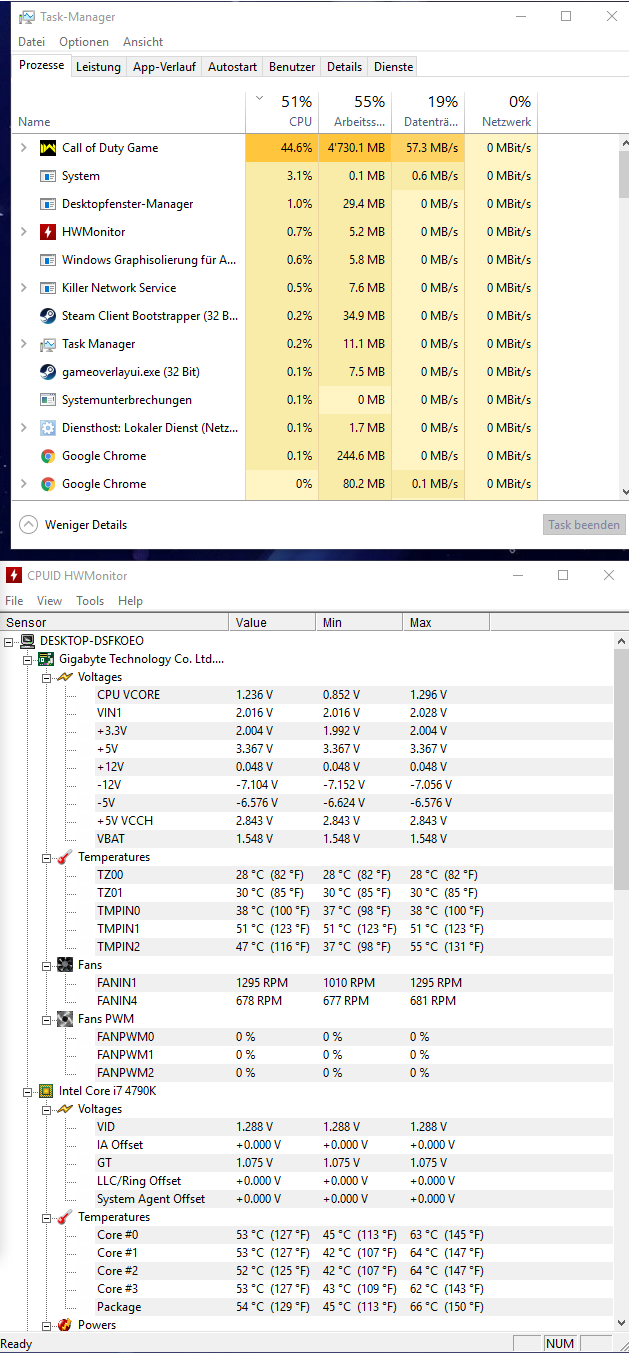Sort processes by Arbeitsspeicher column
The image size is (629, 1353).
pyautogui.click(x=355, y=111)
